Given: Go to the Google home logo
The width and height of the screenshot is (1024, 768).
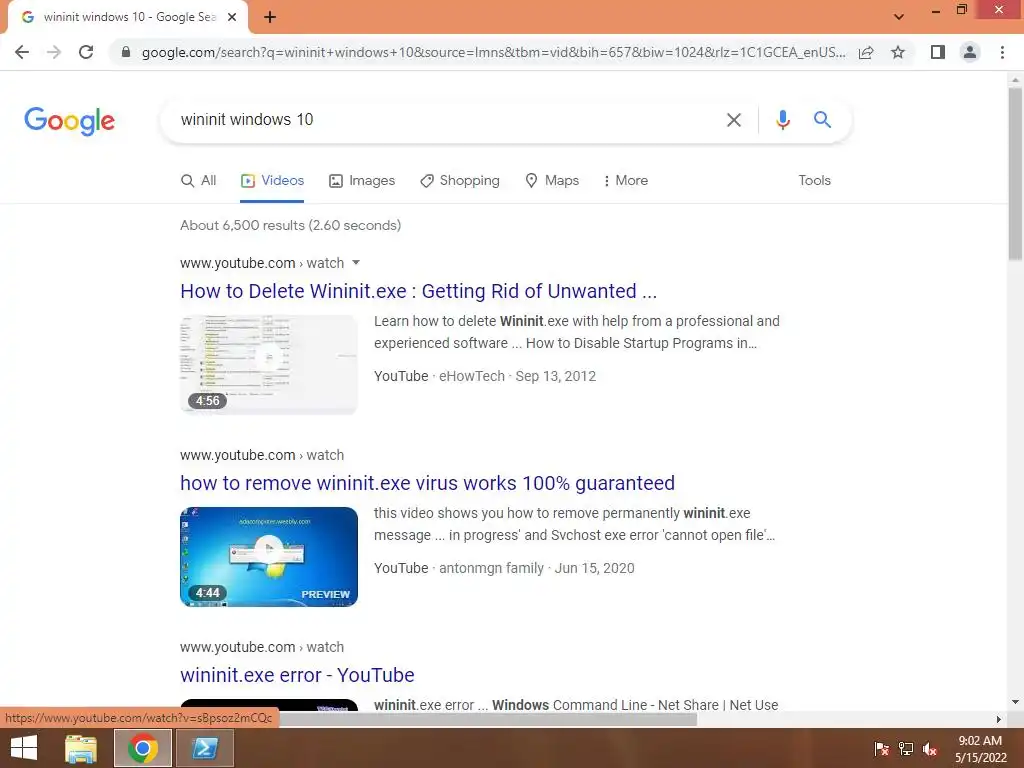Looking at the screenshot, I should point(69,121).
